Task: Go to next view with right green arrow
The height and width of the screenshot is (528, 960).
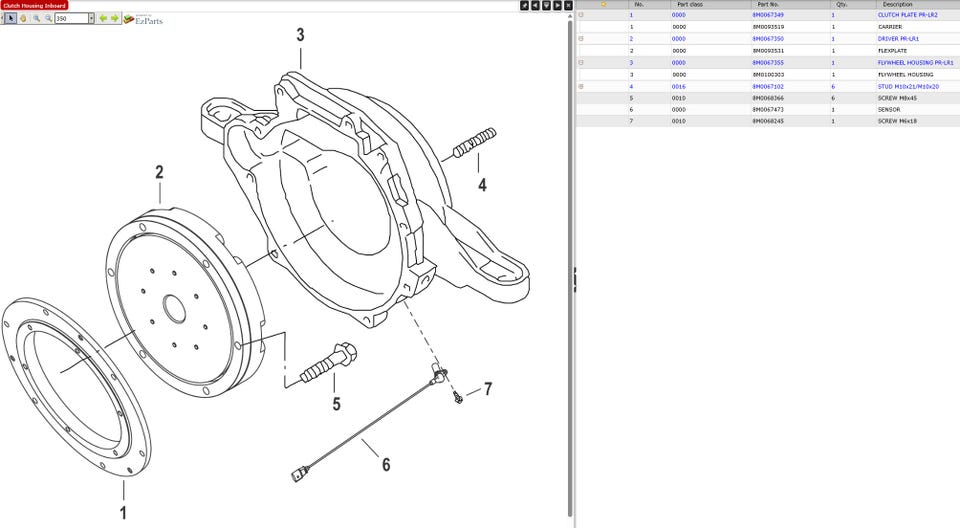Action: tap(114, 18)
